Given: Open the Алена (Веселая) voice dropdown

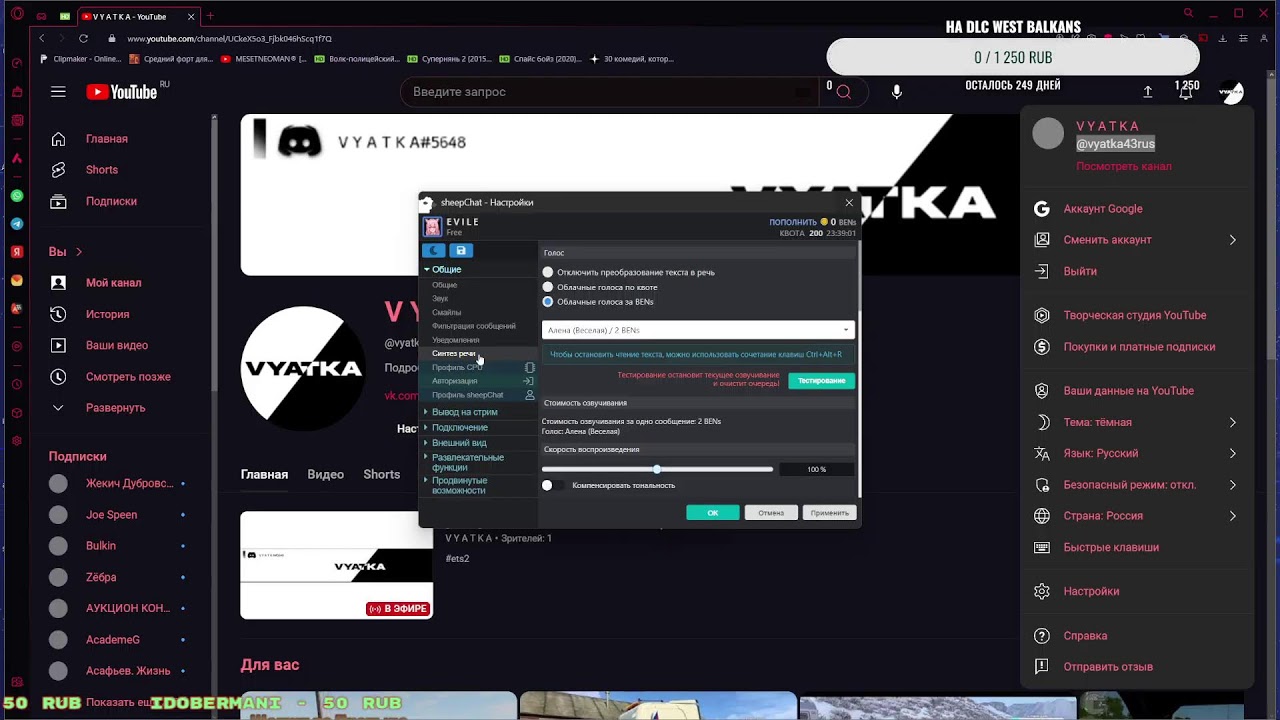Looking at the screenshot, I should pyautogui.click(x=698, y=329).
